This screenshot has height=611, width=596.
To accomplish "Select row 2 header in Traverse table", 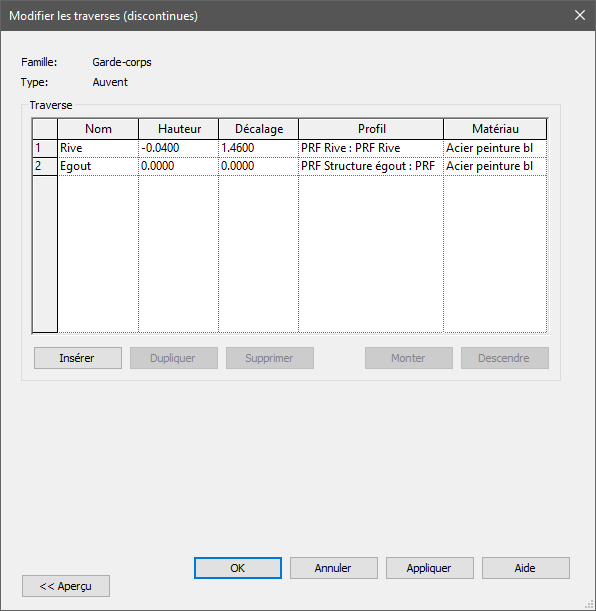I will [45, 166].
